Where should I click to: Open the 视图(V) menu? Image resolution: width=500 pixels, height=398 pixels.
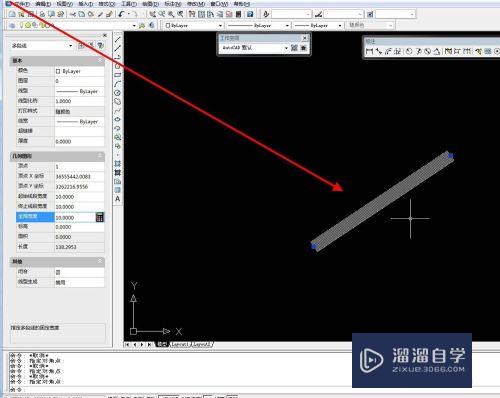[x=64, y=4]
